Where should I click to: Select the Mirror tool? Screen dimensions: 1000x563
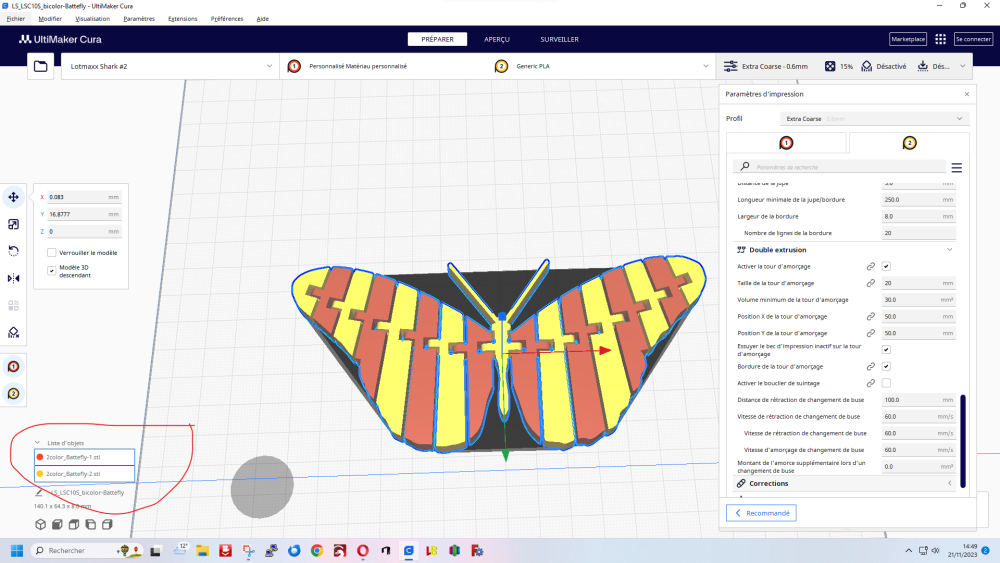pyautogui.click(x=13, y=279)
